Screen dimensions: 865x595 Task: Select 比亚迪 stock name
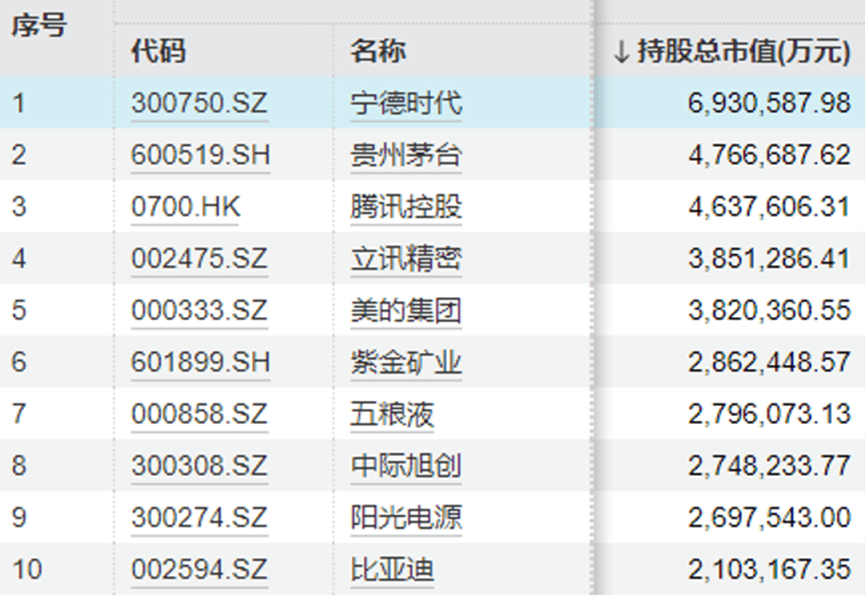(391, 570)
